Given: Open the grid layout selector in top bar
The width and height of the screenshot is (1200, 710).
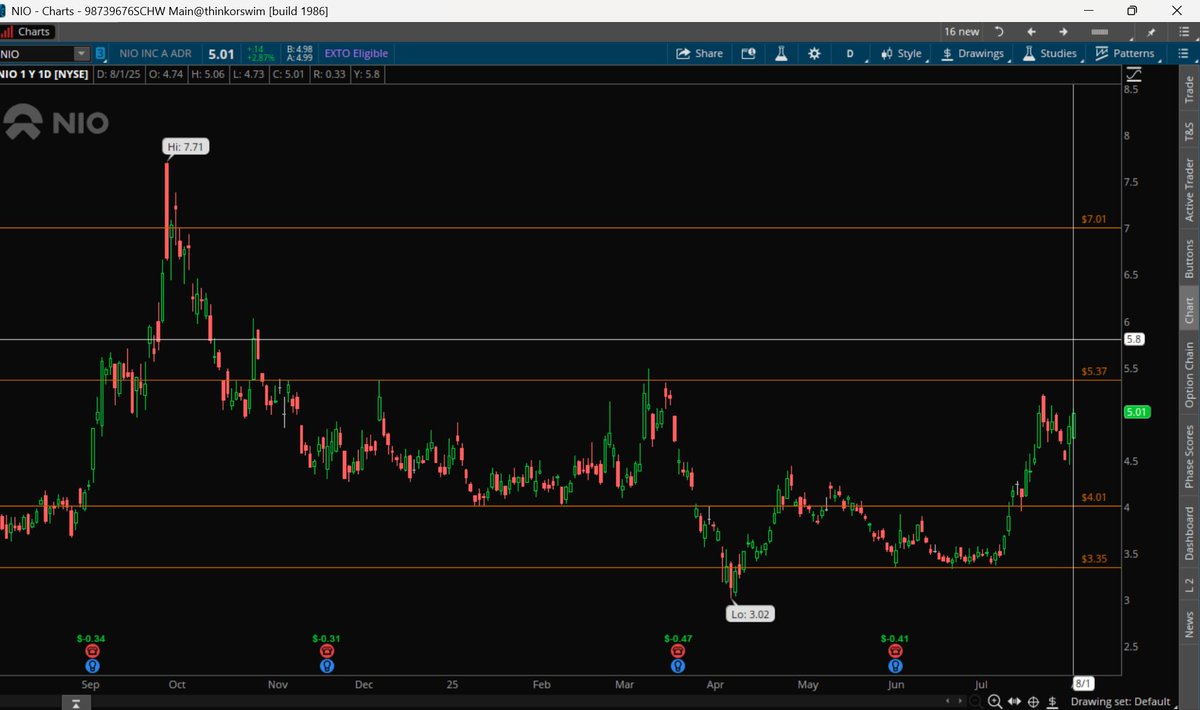Looking at the screenshot, I should coord(1098,32).
